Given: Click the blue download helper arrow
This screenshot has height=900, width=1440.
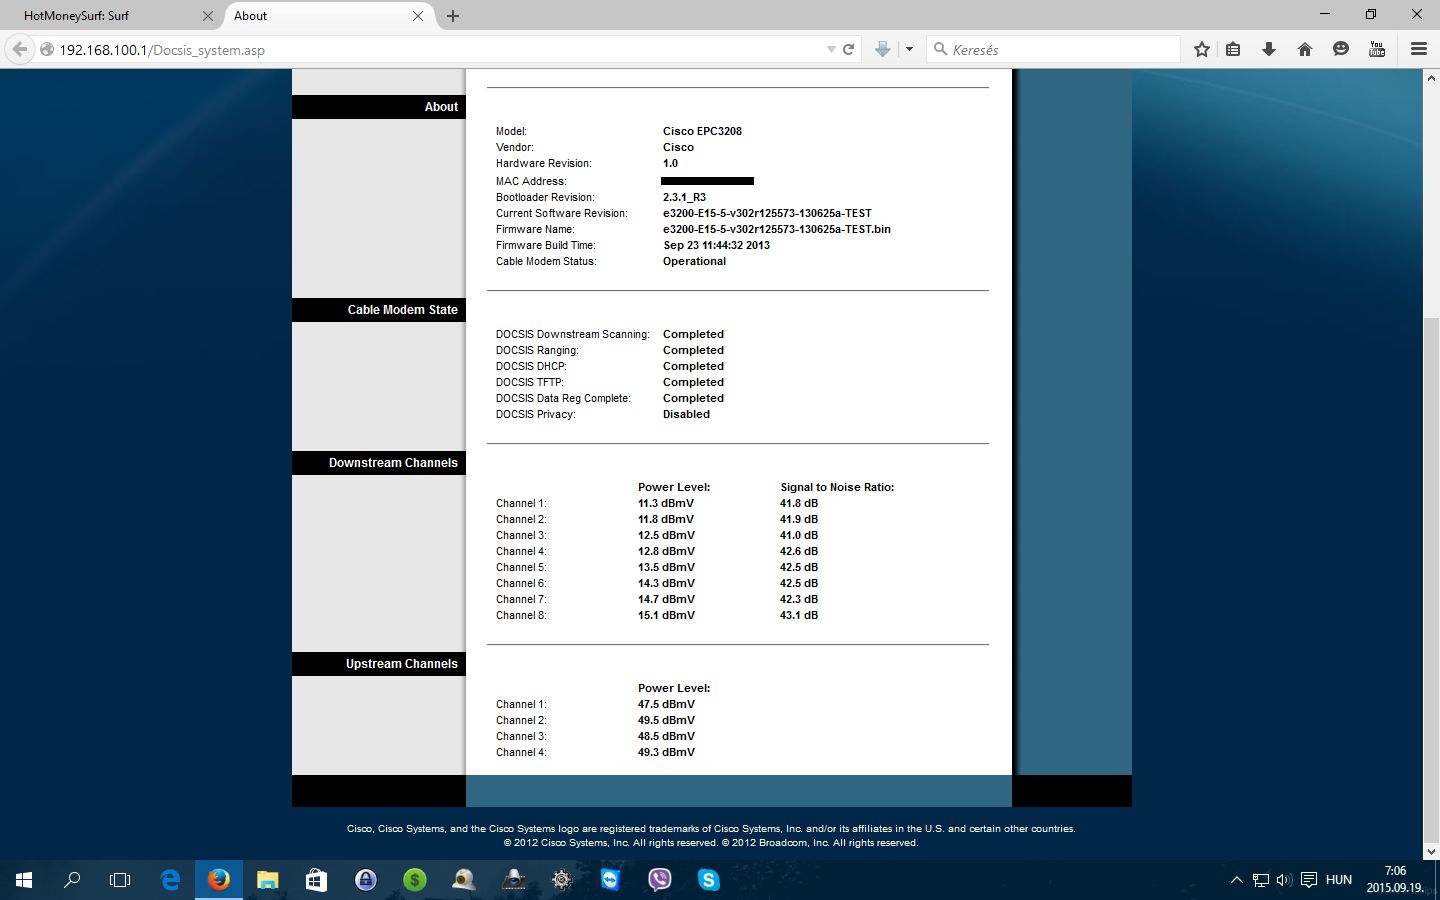Looking at the screenshot, I should tap(882, 49).
